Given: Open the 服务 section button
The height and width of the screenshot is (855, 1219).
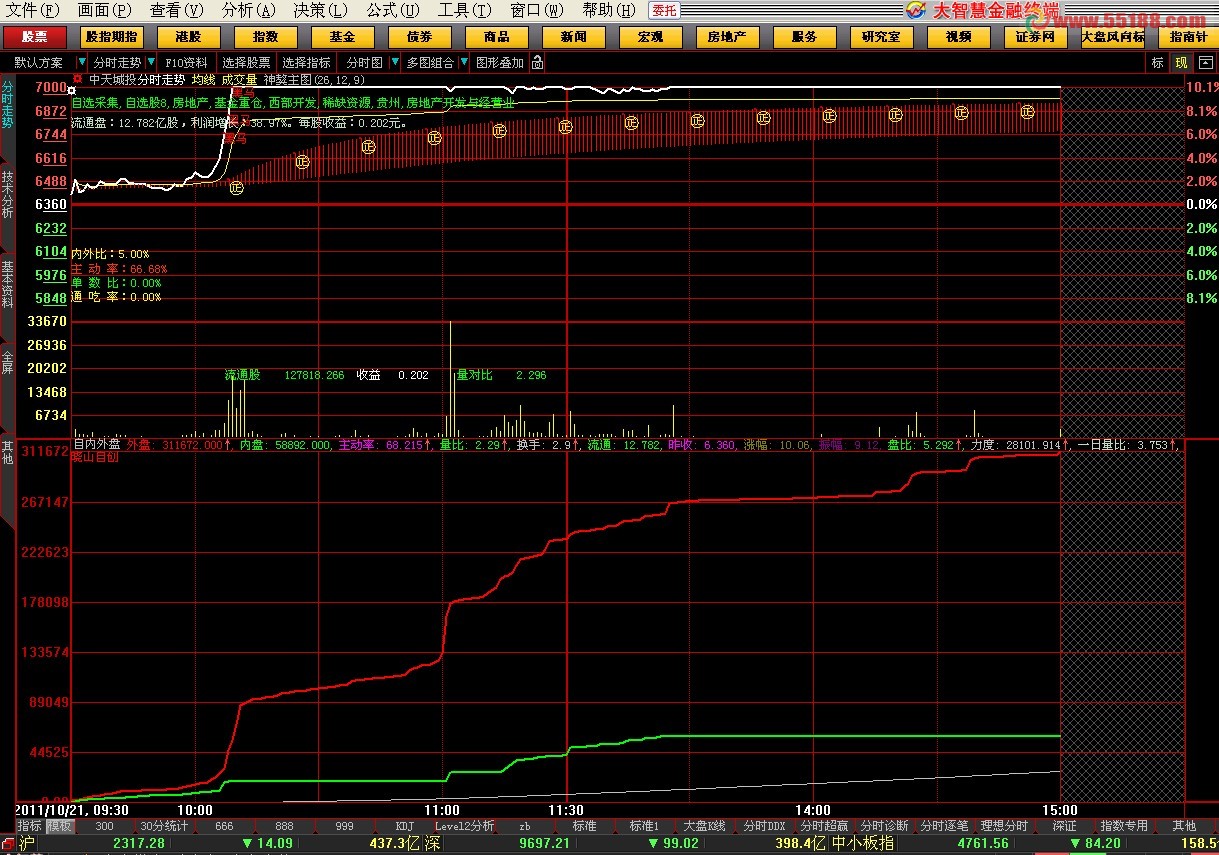Looking at the screenshot, I should coord(804,37).
